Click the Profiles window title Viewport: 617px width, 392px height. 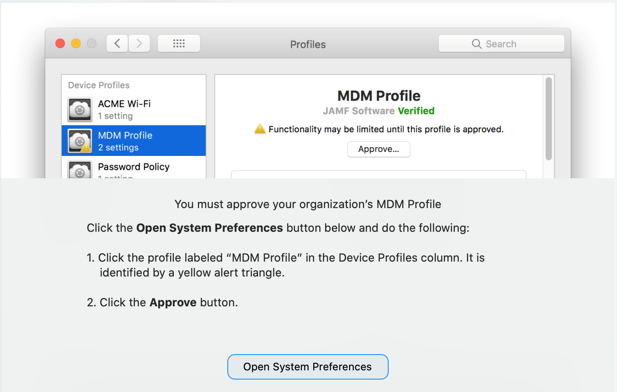[308, 44]
